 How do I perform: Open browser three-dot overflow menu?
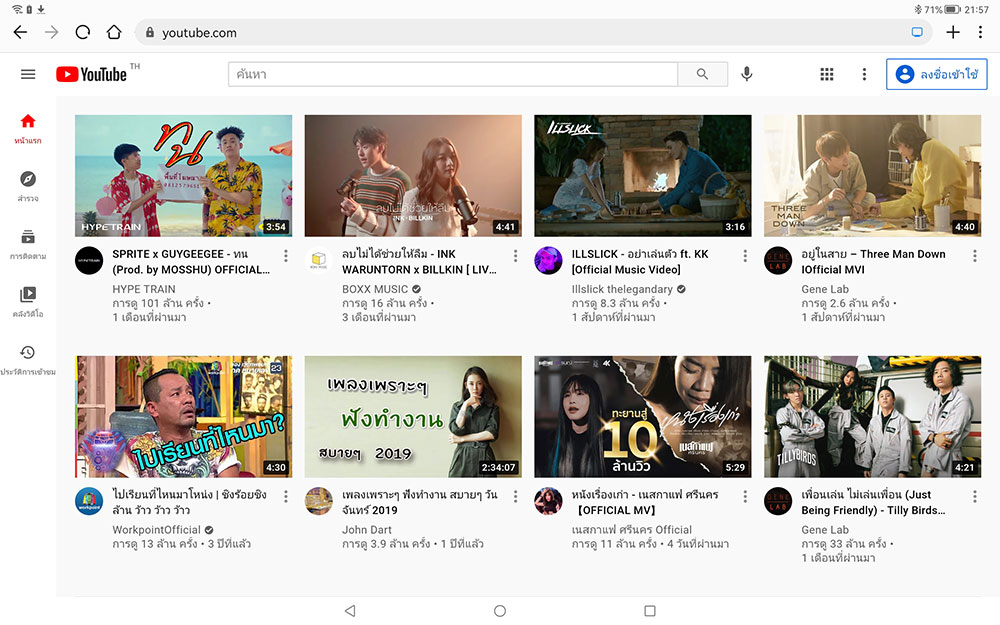click(981, 32)
